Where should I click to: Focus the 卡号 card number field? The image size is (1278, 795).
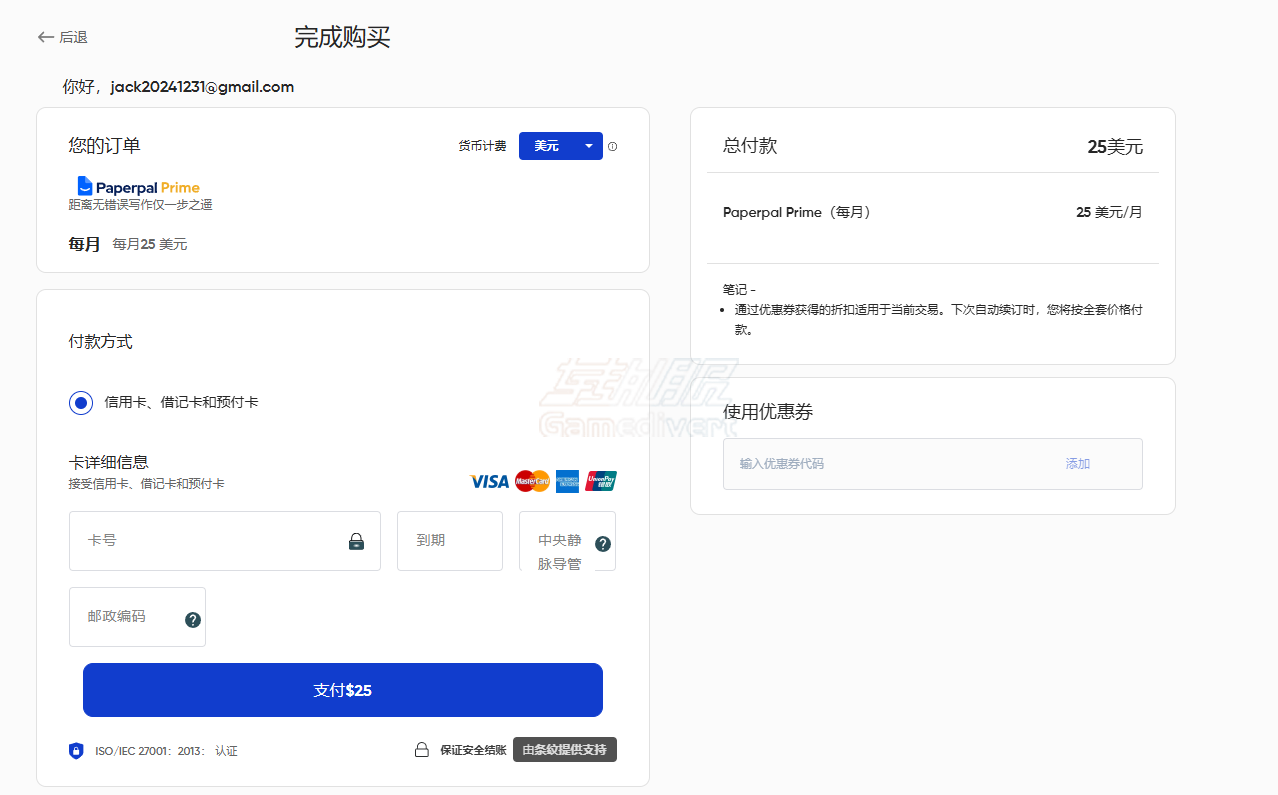(225, 541)
